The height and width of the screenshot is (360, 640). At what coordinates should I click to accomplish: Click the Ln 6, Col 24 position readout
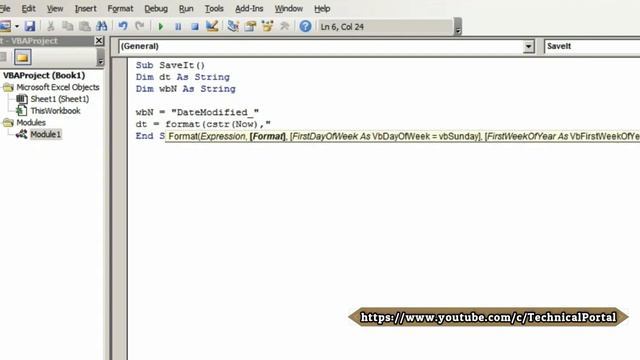pyautogui.click(x=342, y=27)
